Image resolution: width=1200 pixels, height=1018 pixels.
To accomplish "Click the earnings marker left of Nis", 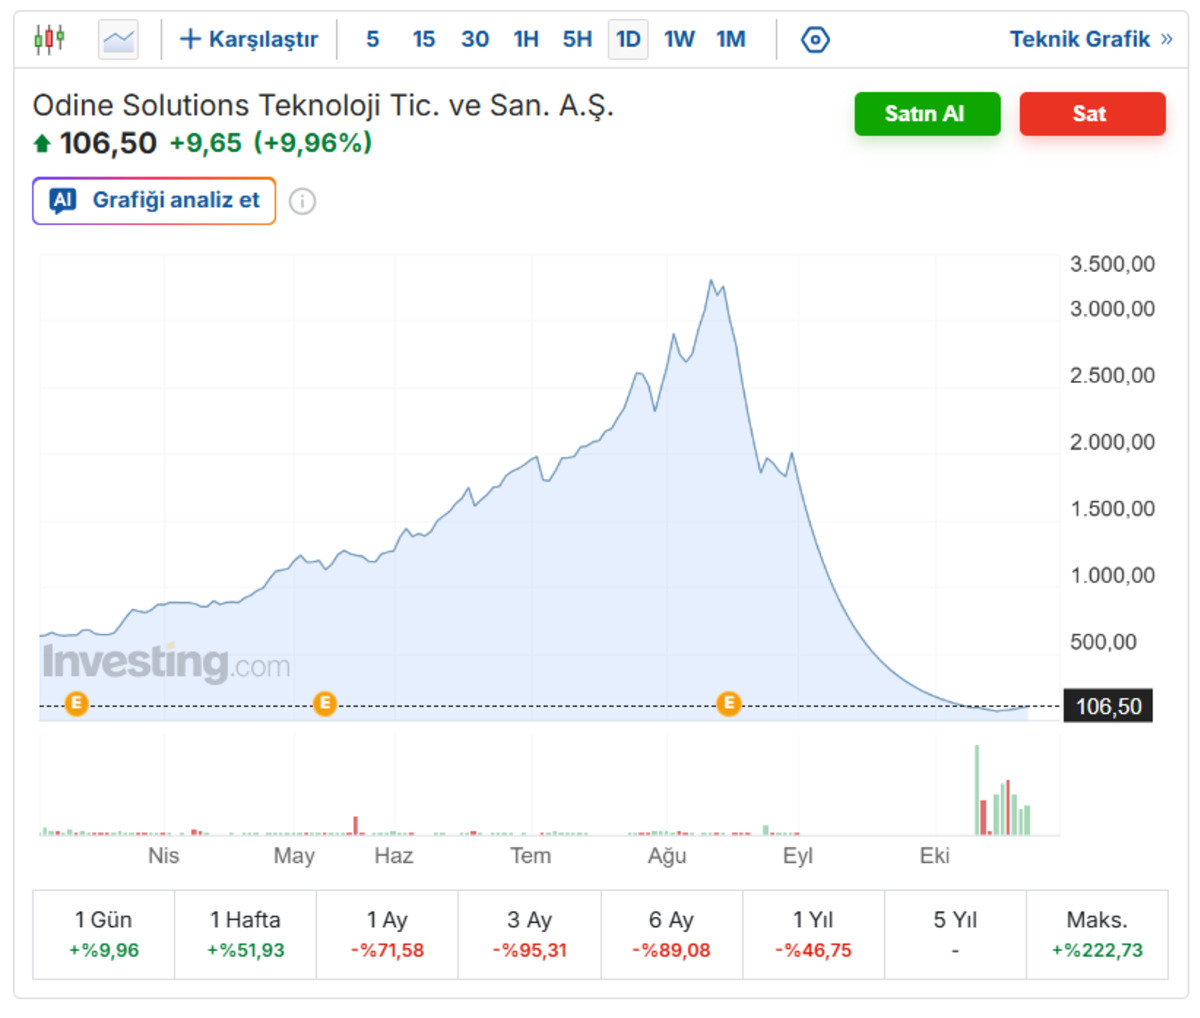I will tap(76, 704).
